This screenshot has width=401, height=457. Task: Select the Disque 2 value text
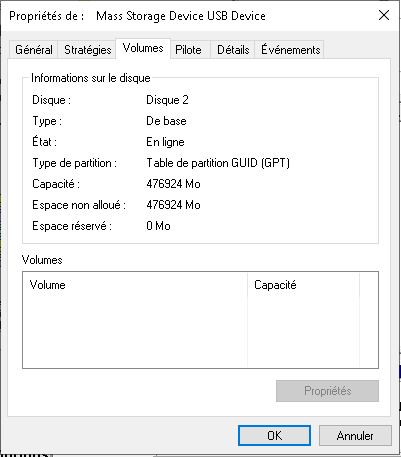pyautogui.click(x=167, y=100)
